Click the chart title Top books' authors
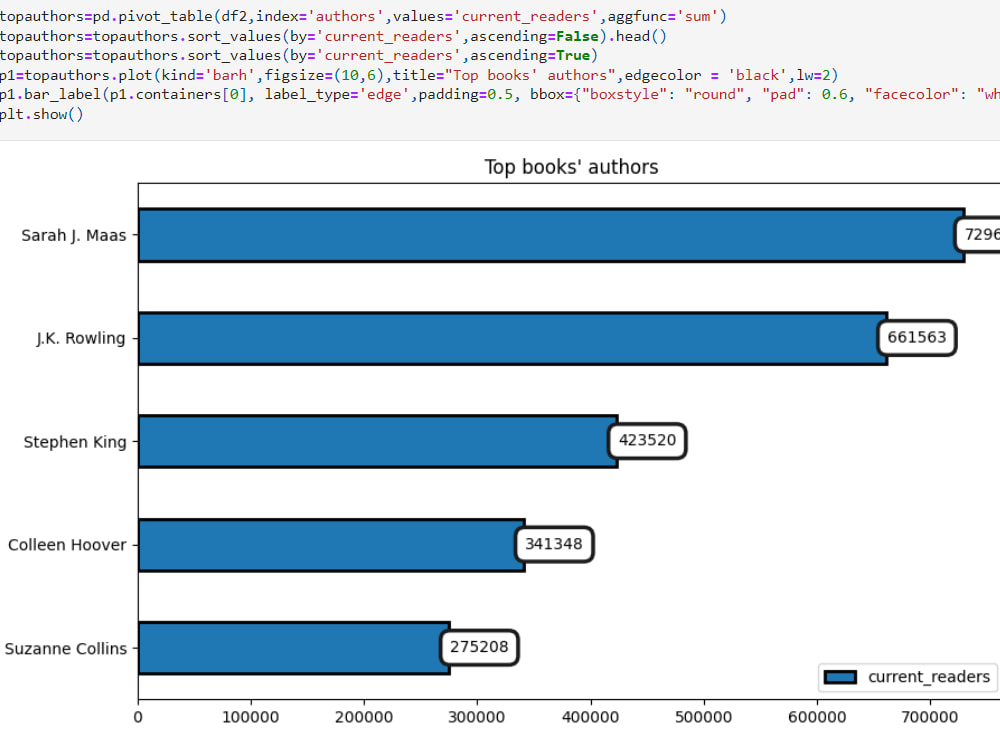 [571, 167]
